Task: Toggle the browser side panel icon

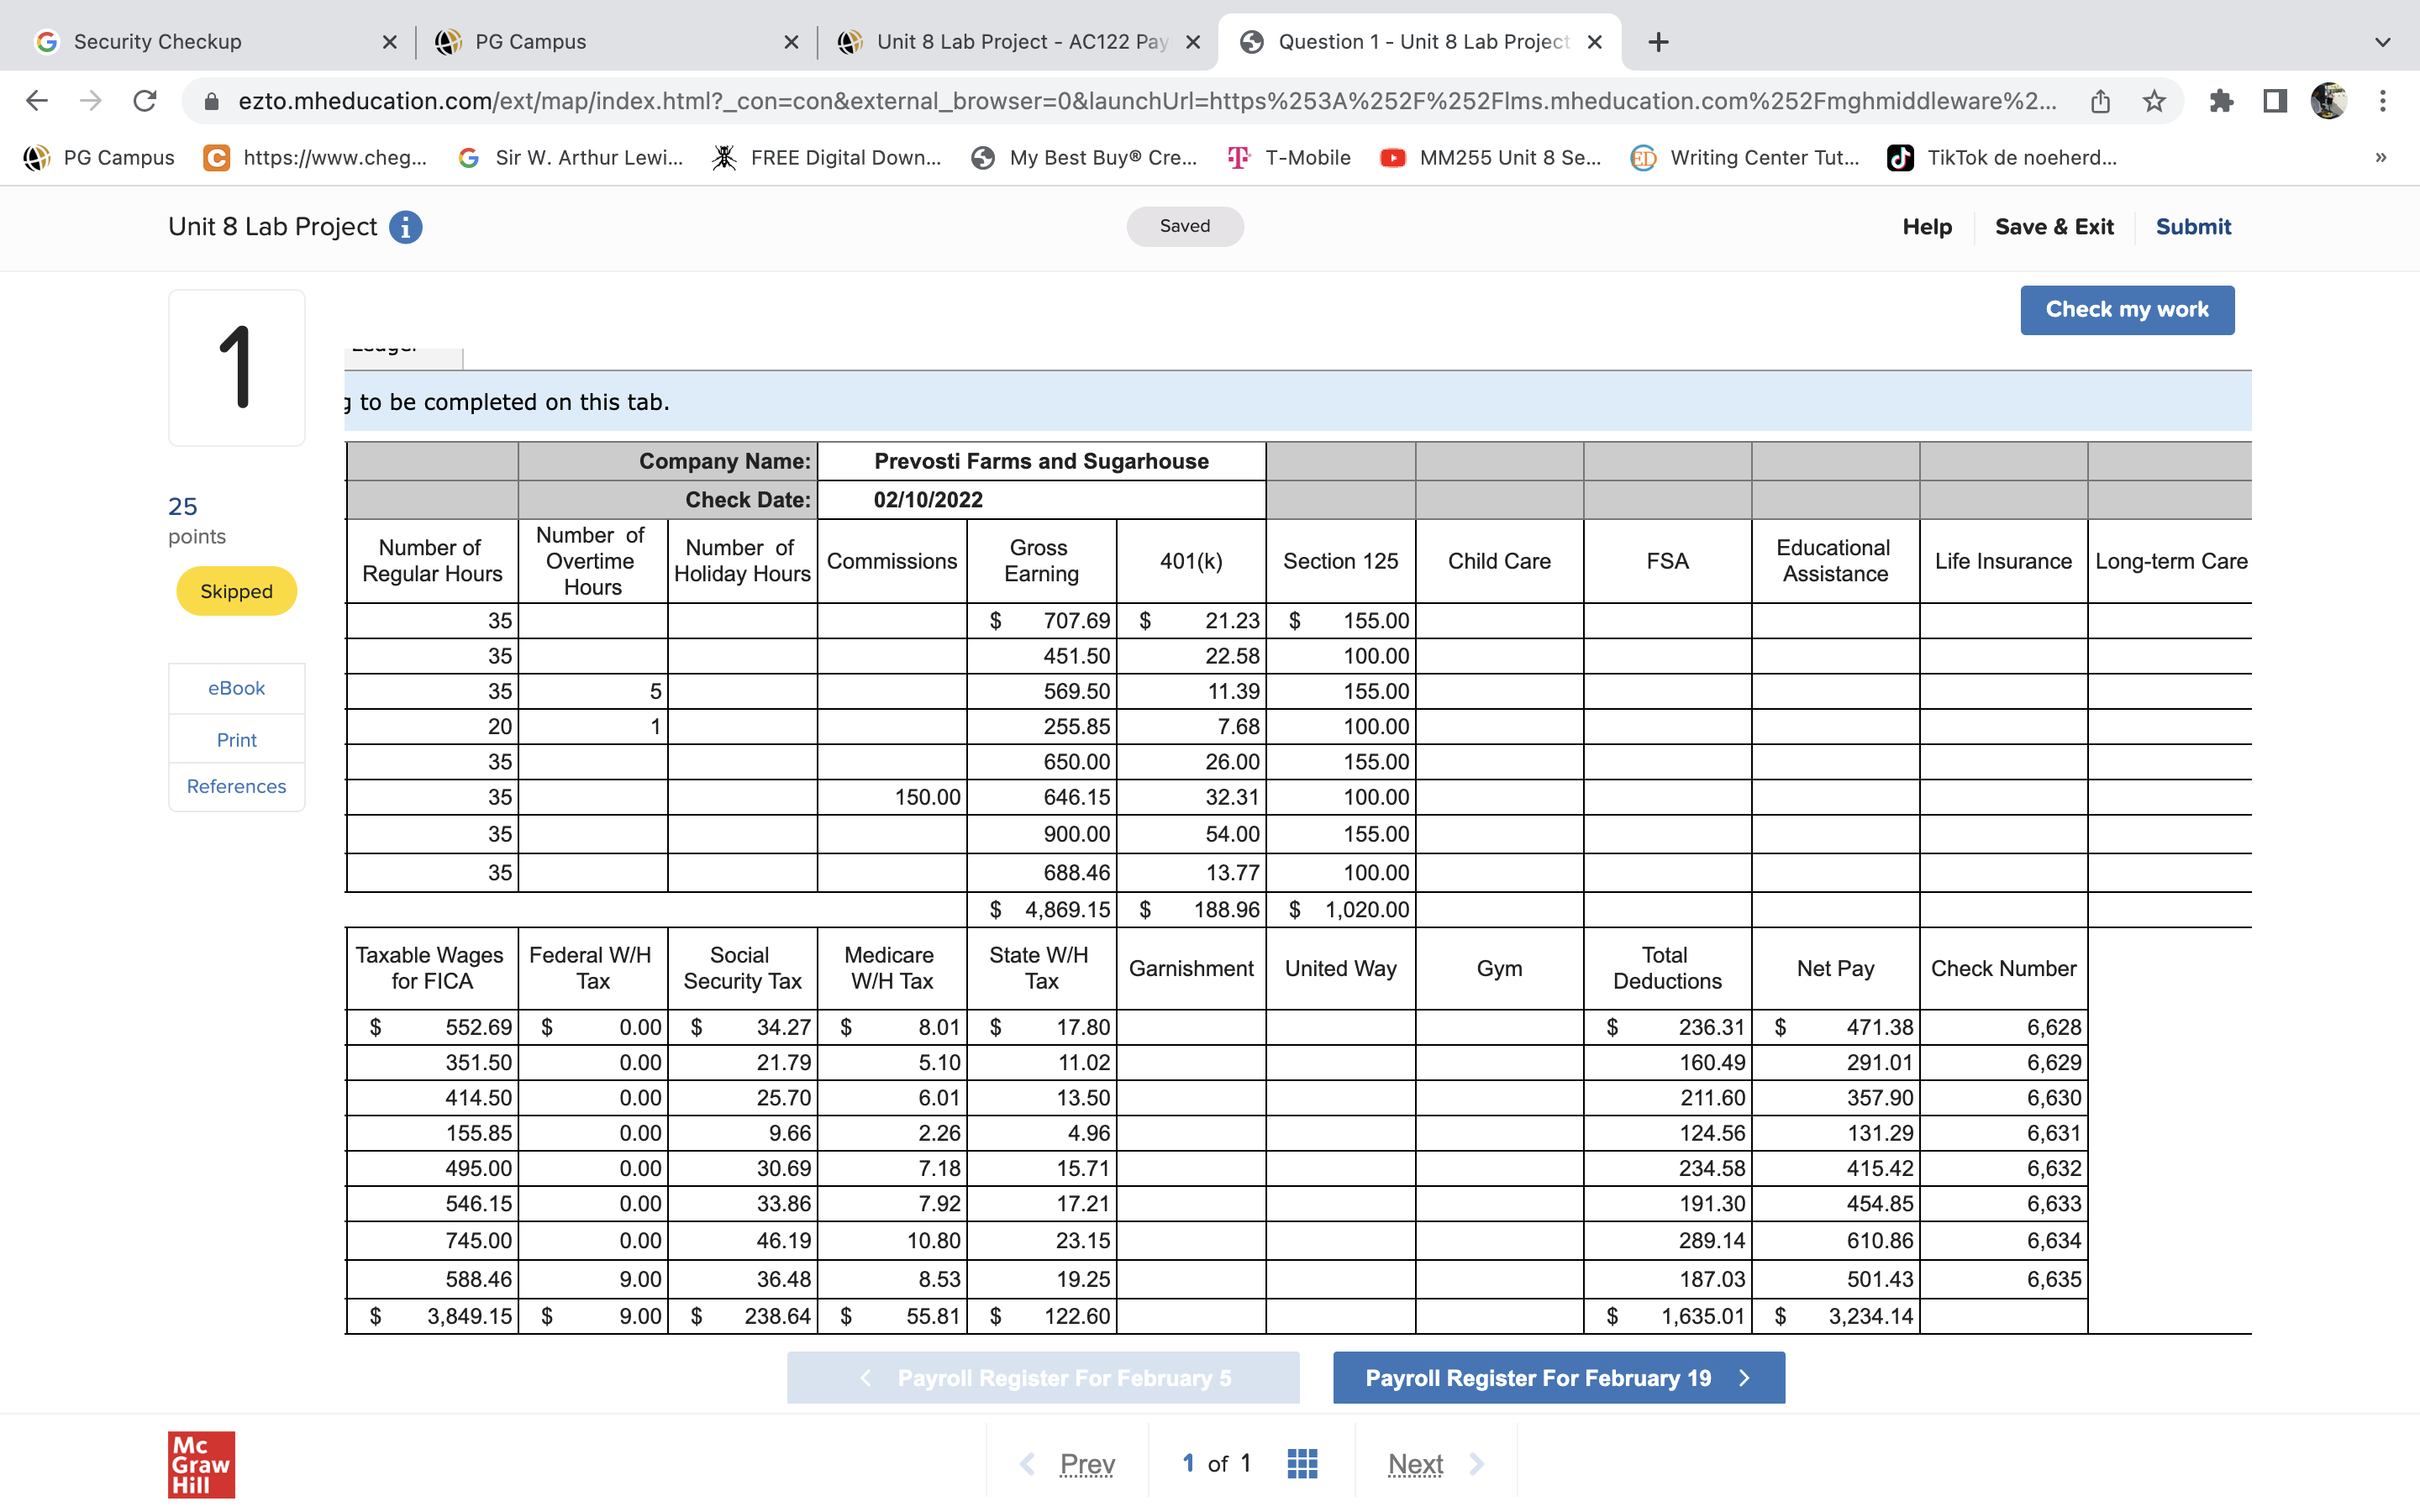Action: [2275, 101]
